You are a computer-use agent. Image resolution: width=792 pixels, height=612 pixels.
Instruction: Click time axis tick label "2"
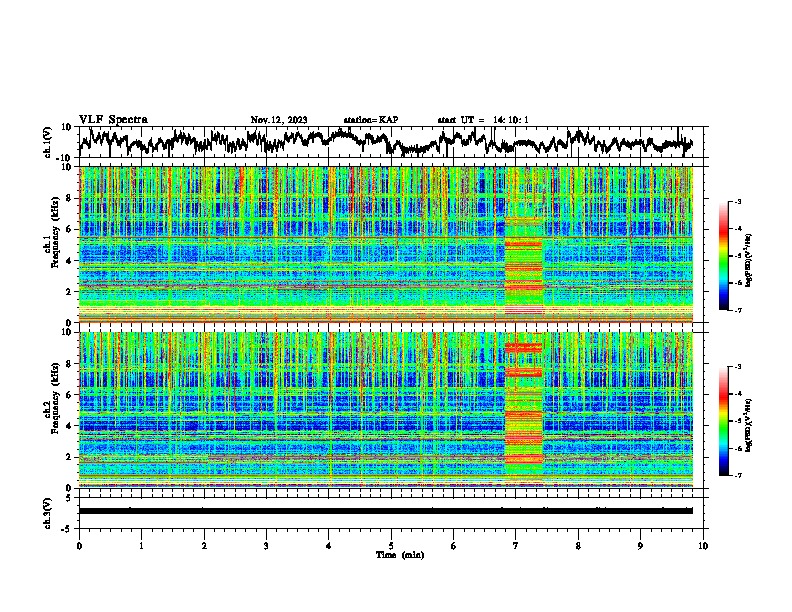[204, 546]
